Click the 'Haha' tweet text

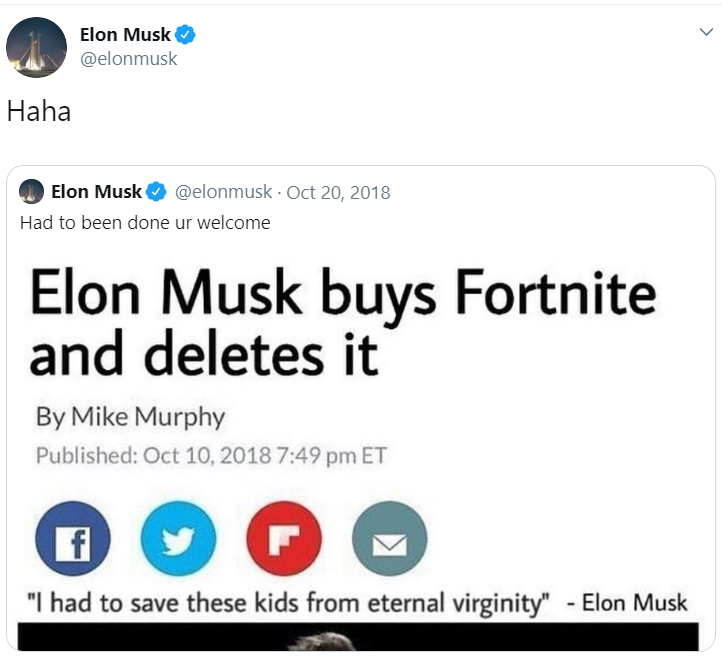pyautogui.click(x=39, y=111)
